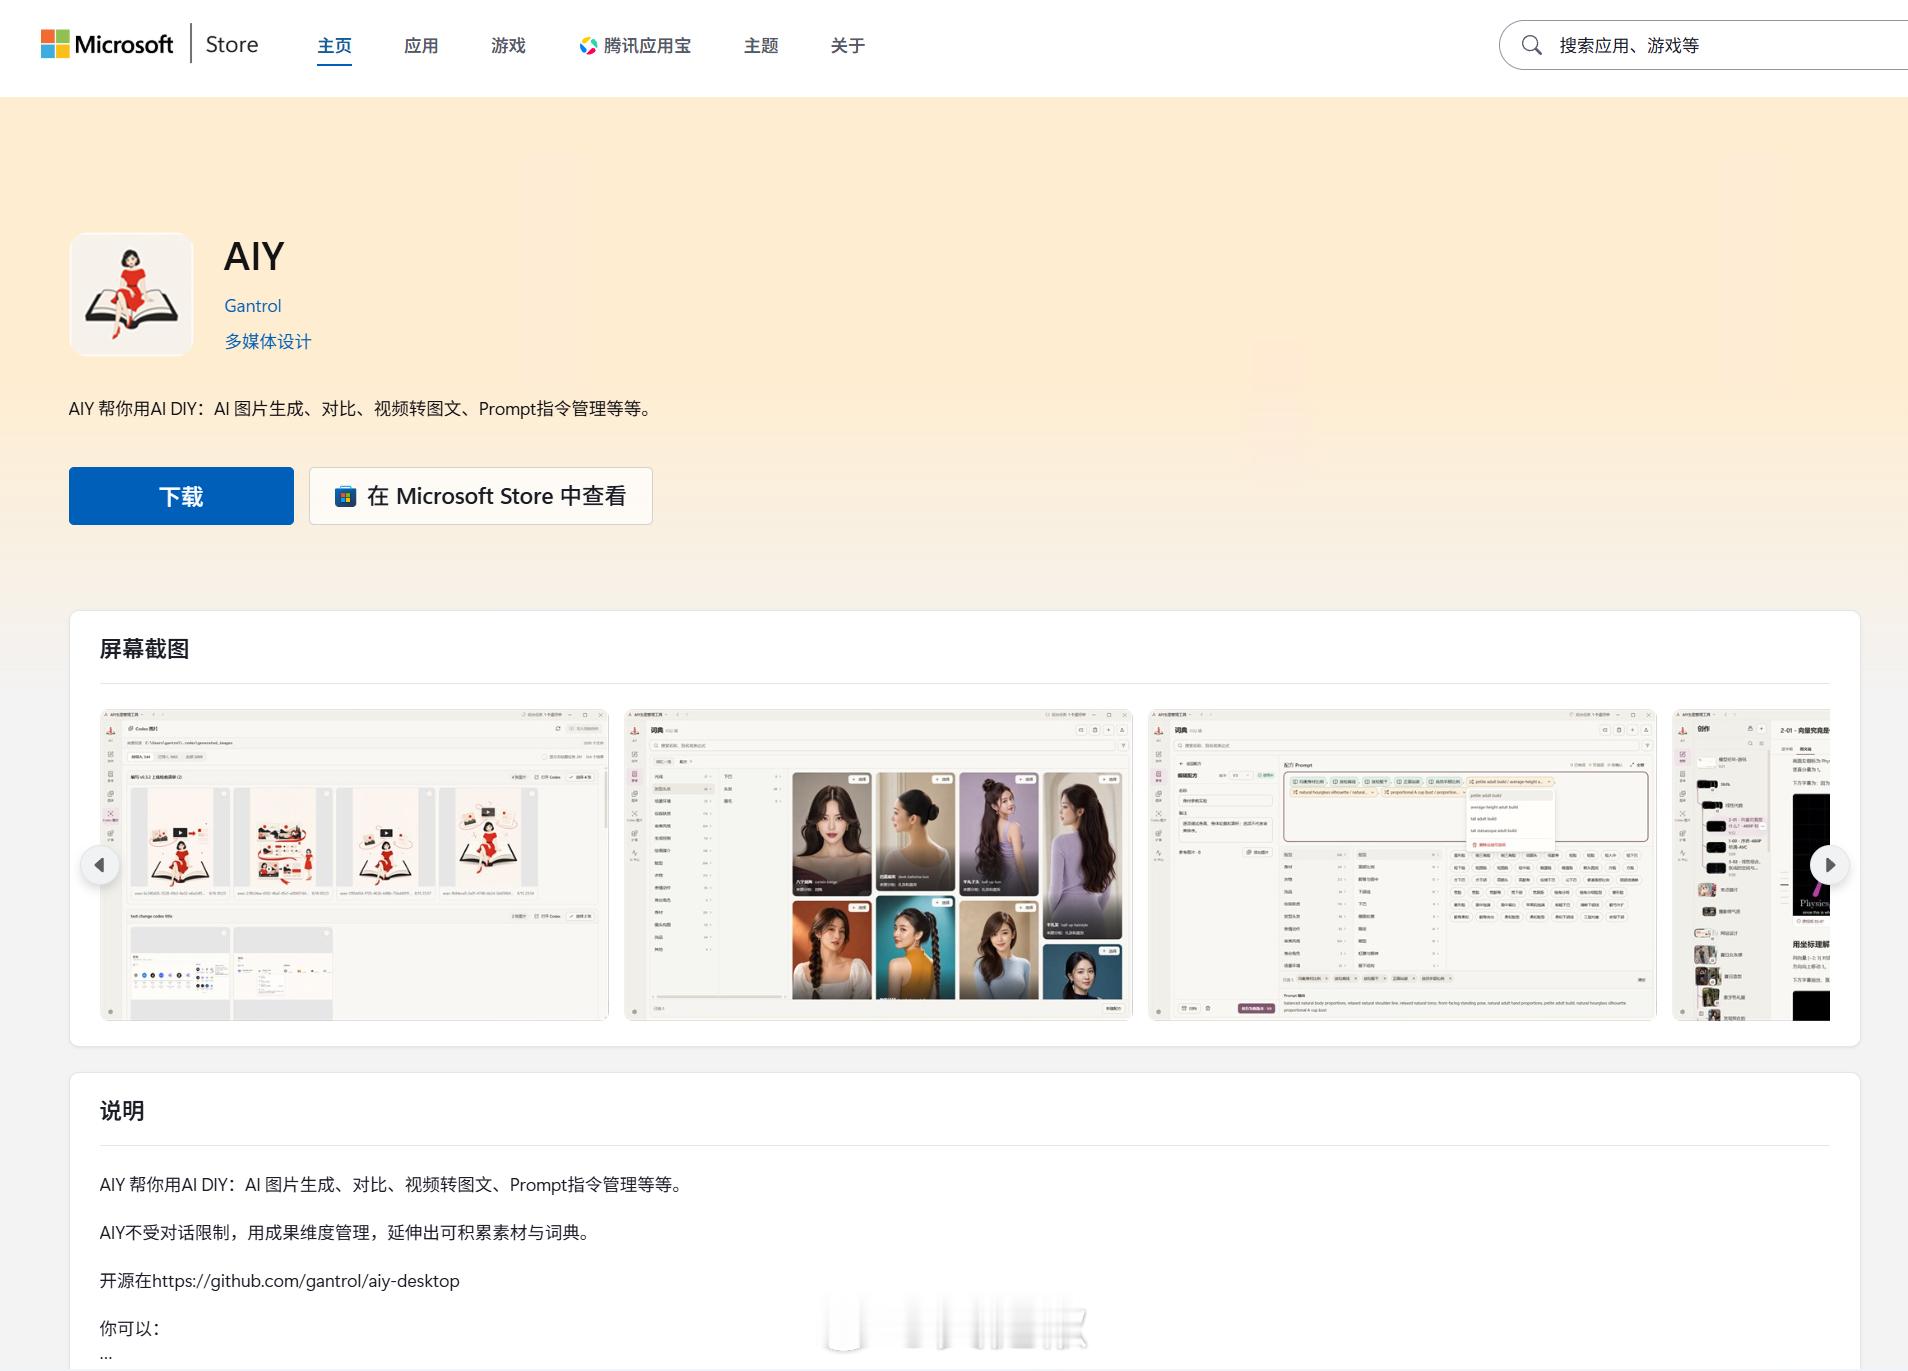Image resolution: width=1908 pixels, height=1371 pixels.
Task: Go to the 主页 tab
Action: 334,46
